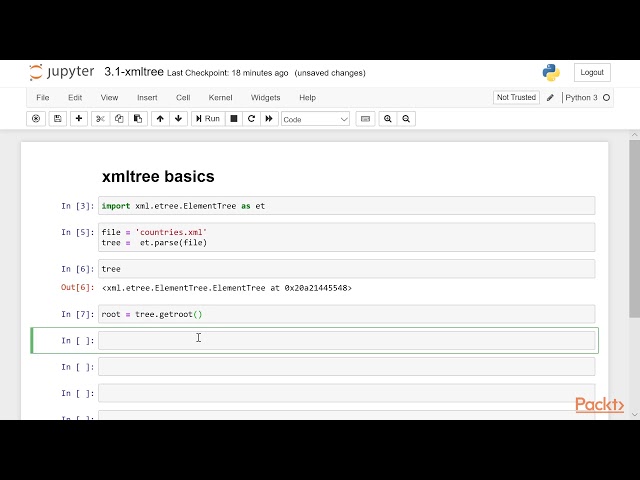Click the third empty code cell from the top
The image size is (640, 480).
pyautogui.click(x=347, y=393)
